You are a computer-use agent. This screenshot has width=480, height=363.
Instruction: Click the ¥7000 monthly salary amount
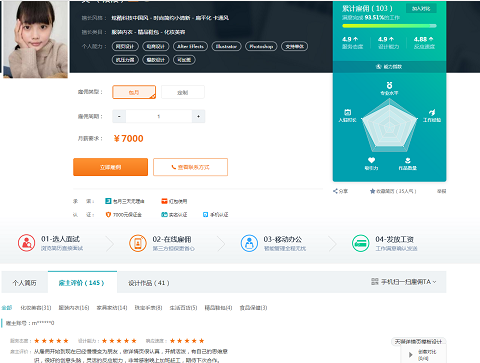[x=129, y=138]
